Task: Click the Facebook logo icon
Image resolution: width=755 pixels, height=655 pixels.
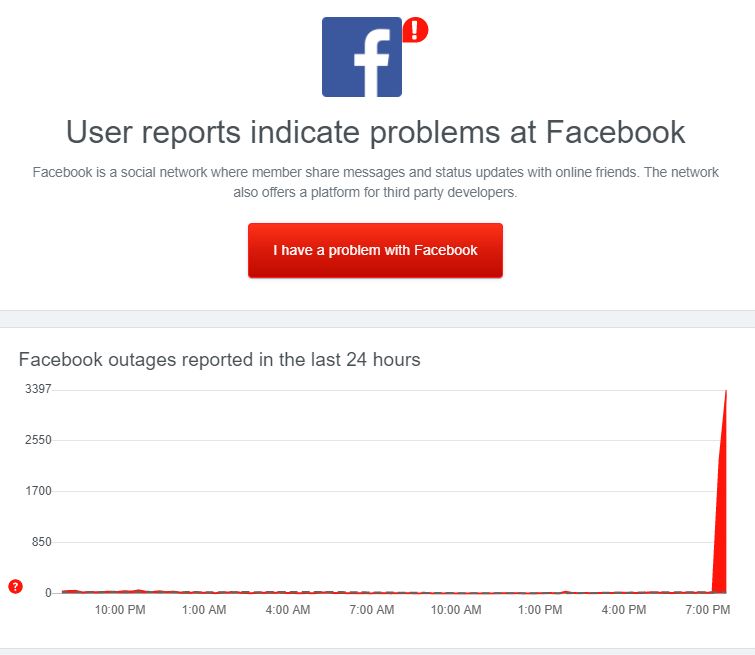Action: pyautogui.click(x=362, y=57)
